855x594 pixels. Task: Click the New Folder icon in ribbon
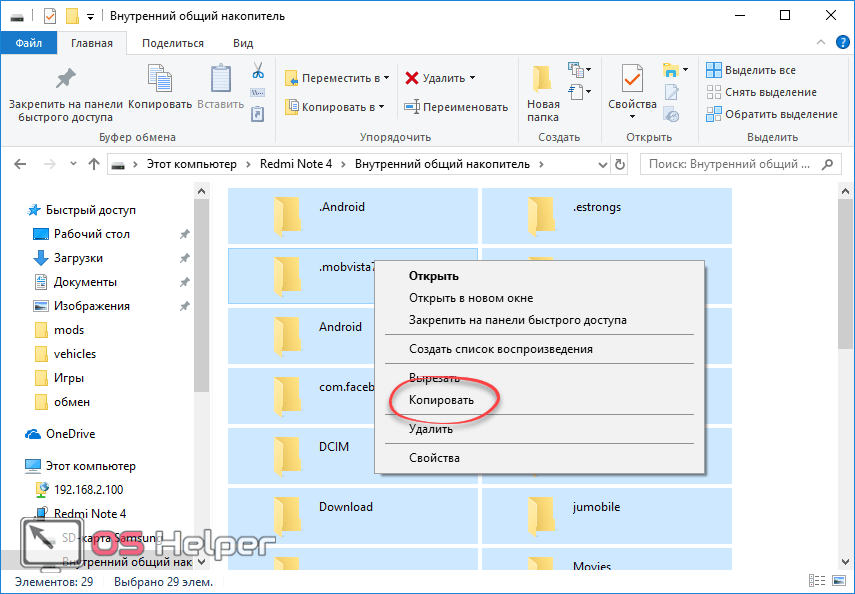[x=543, y=80]
